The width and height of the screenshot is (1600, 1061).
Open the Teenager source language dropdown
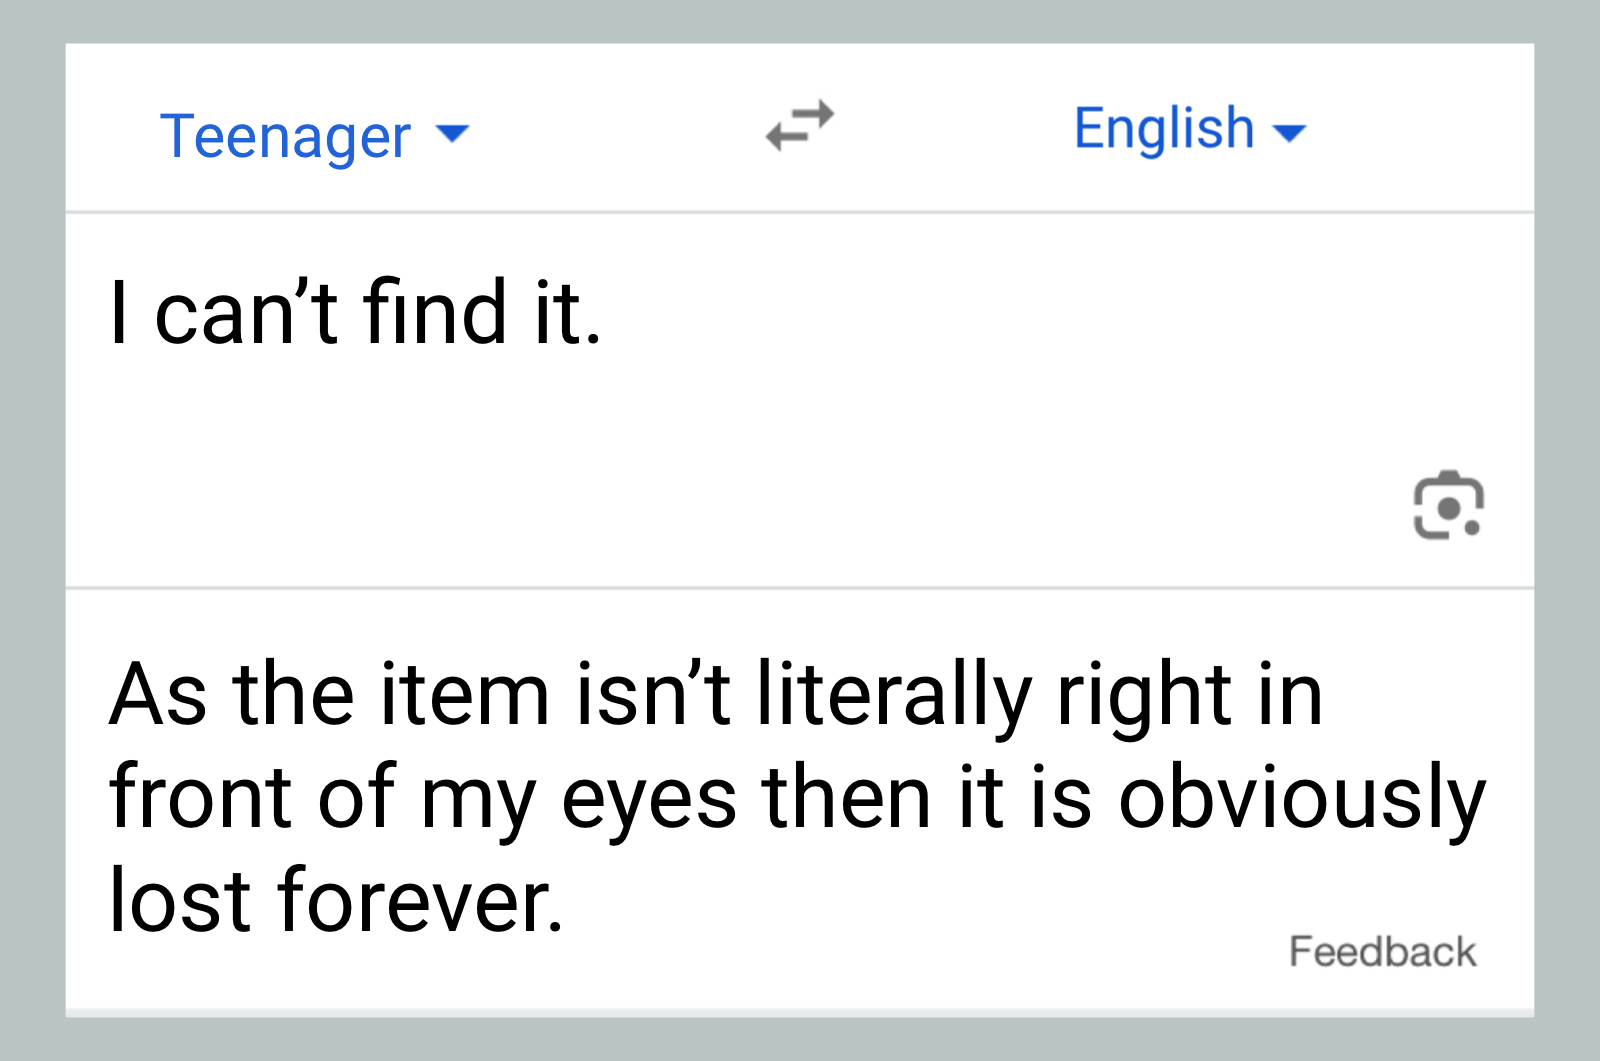click(x=313, y=135)
